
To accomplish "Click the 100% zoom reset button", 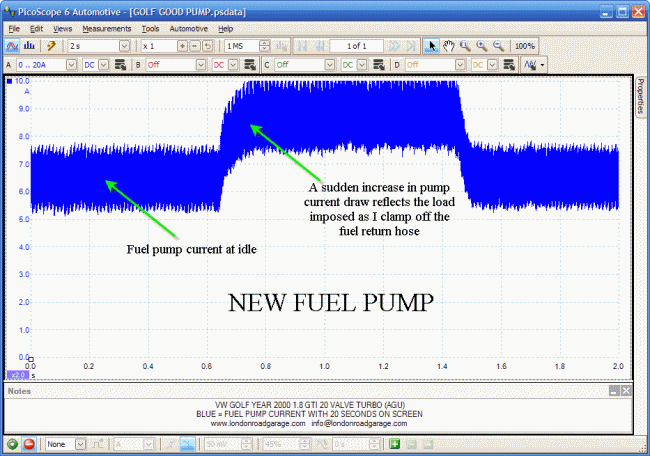I will point(524,46).
